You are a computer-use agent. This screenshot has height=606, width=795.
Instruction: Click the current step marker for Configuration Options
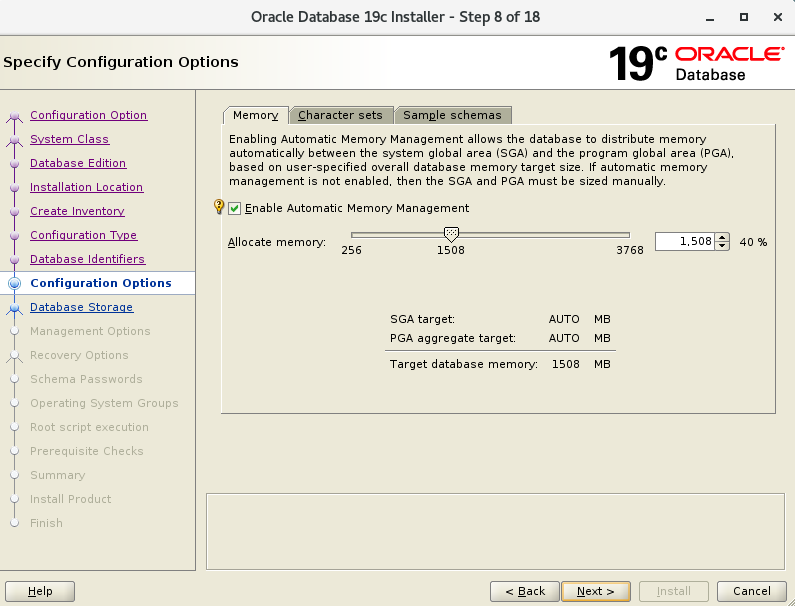[x=15, y=283]
